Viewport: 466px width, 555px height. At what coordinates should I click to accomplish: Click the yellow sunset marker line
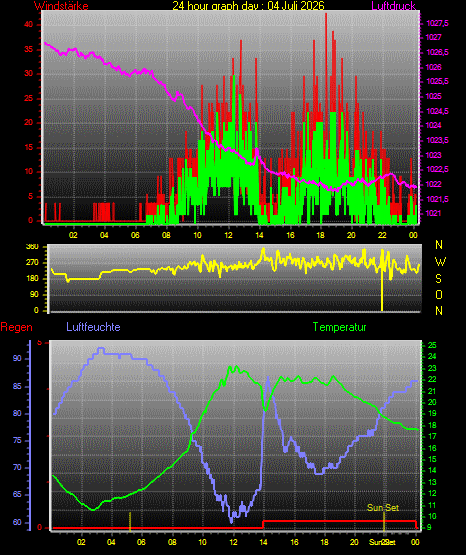coord(384,521)
